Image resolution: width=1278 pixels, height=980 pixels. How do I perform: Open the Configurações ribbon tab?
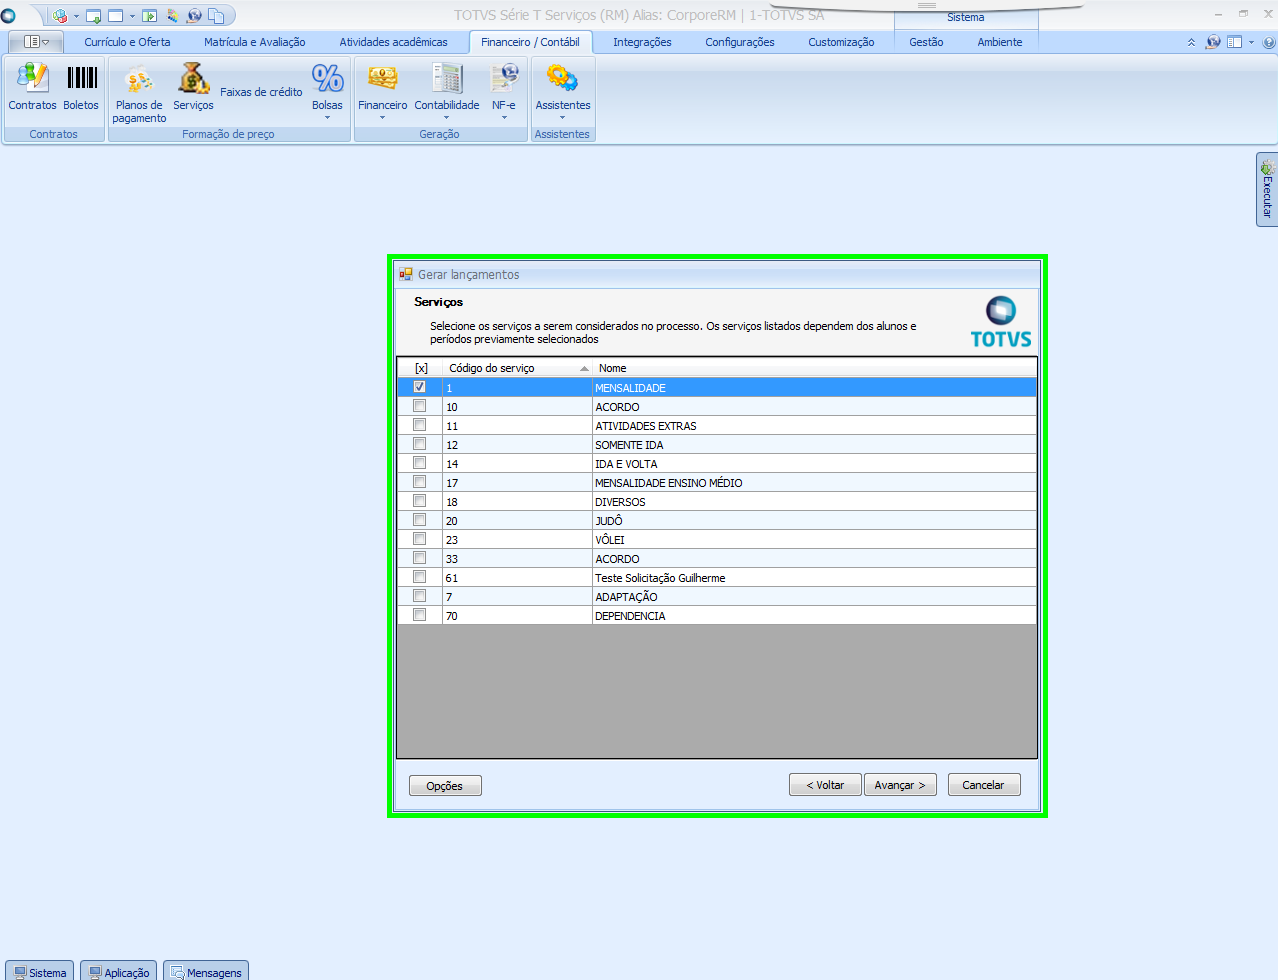pyautogui.click(x=740, y=42)
